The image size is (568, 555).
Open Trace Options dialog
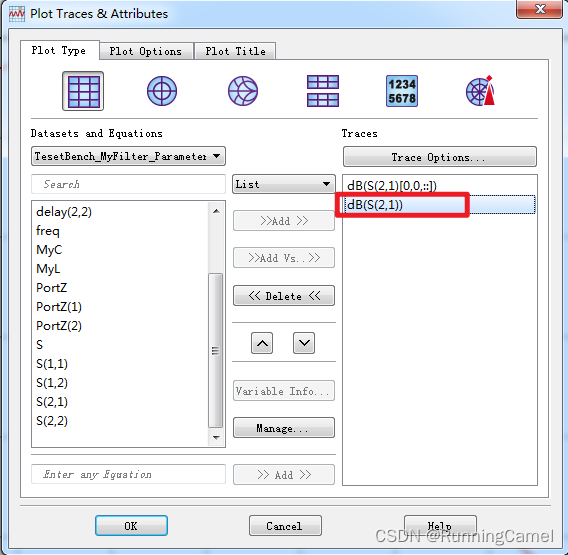[x=439, y=157]
